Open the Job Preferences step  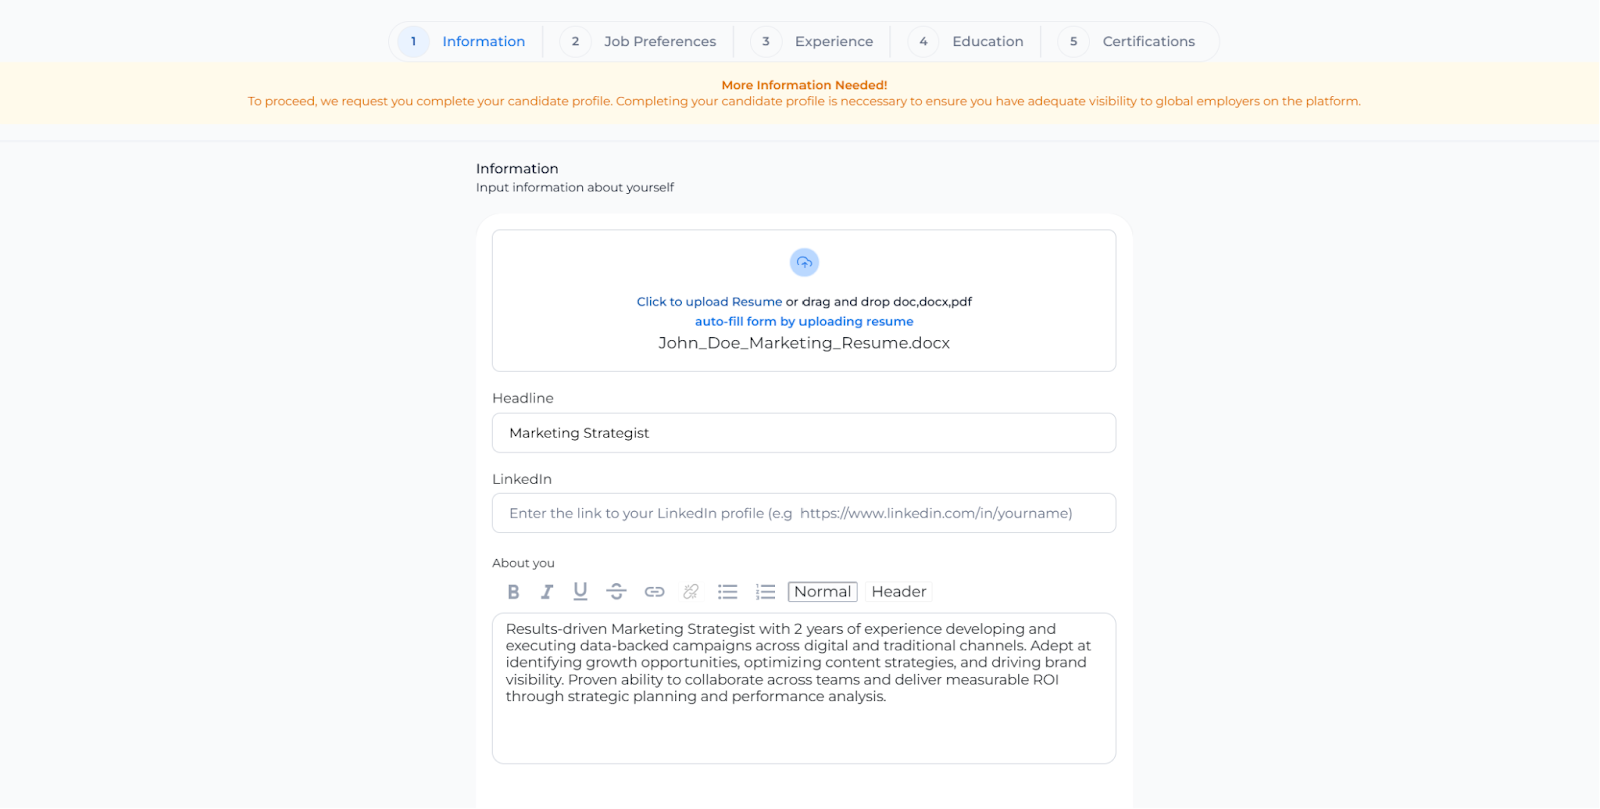click(640, 42)
